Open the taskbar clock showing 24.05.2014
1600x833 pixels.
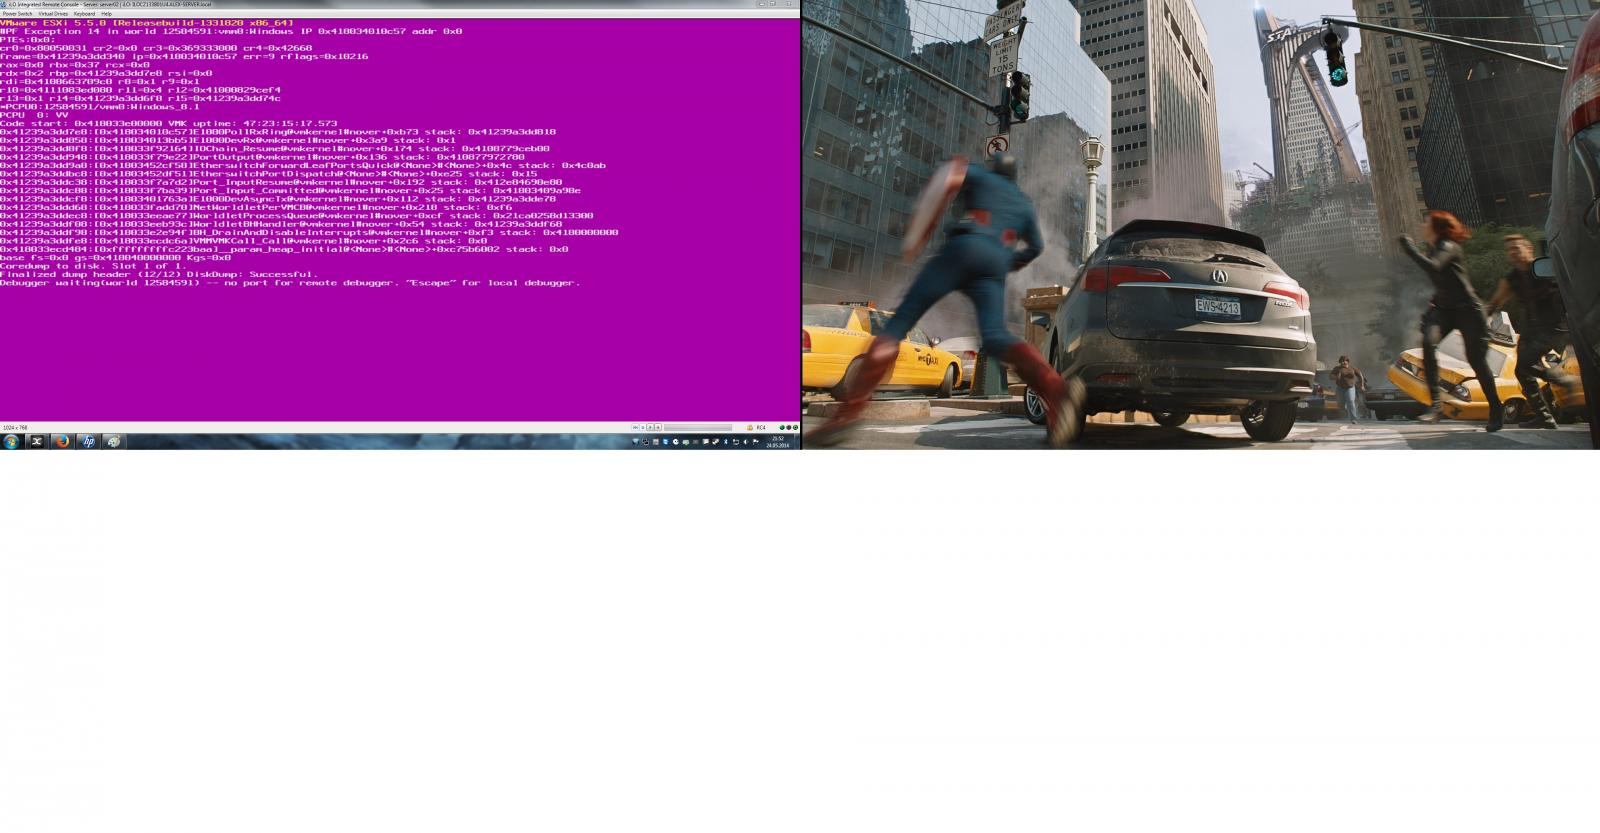pyautogui.click(x=777, y=441)
